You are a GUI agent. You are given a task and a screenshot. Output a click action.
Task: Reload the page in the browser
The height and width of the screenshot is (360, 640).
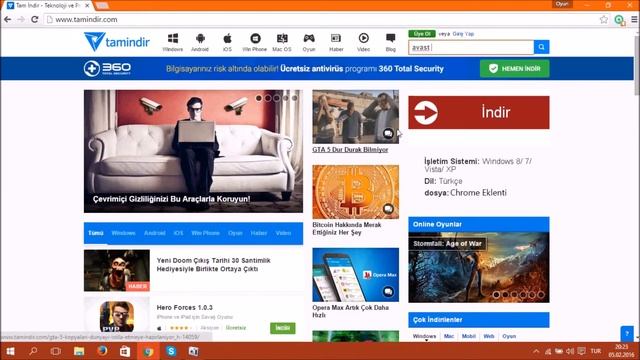point(35,20)
